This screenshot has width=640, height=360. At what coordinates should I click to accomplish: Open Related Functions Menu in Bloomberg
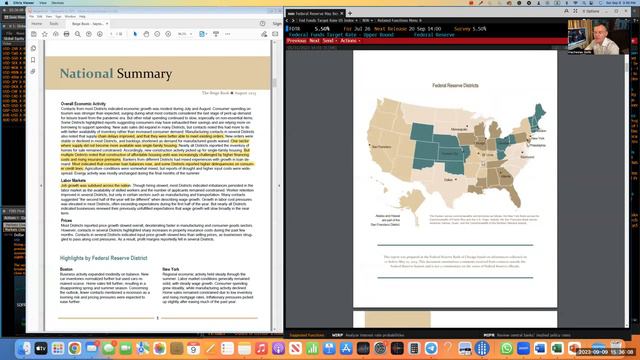400,20
